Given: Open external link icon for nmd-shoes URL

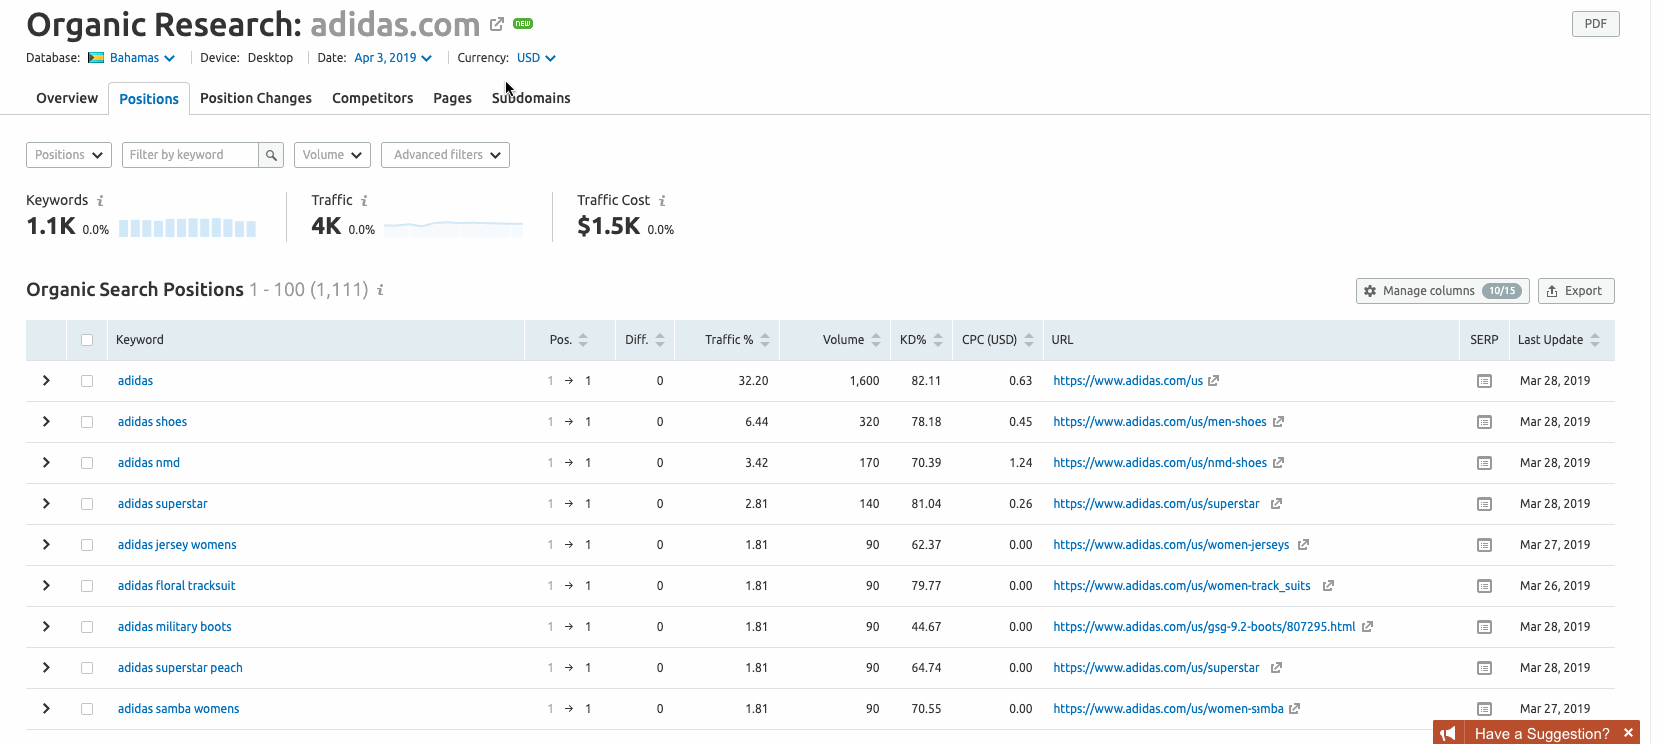Looking at the screenshot, I should coord(1278,463).
